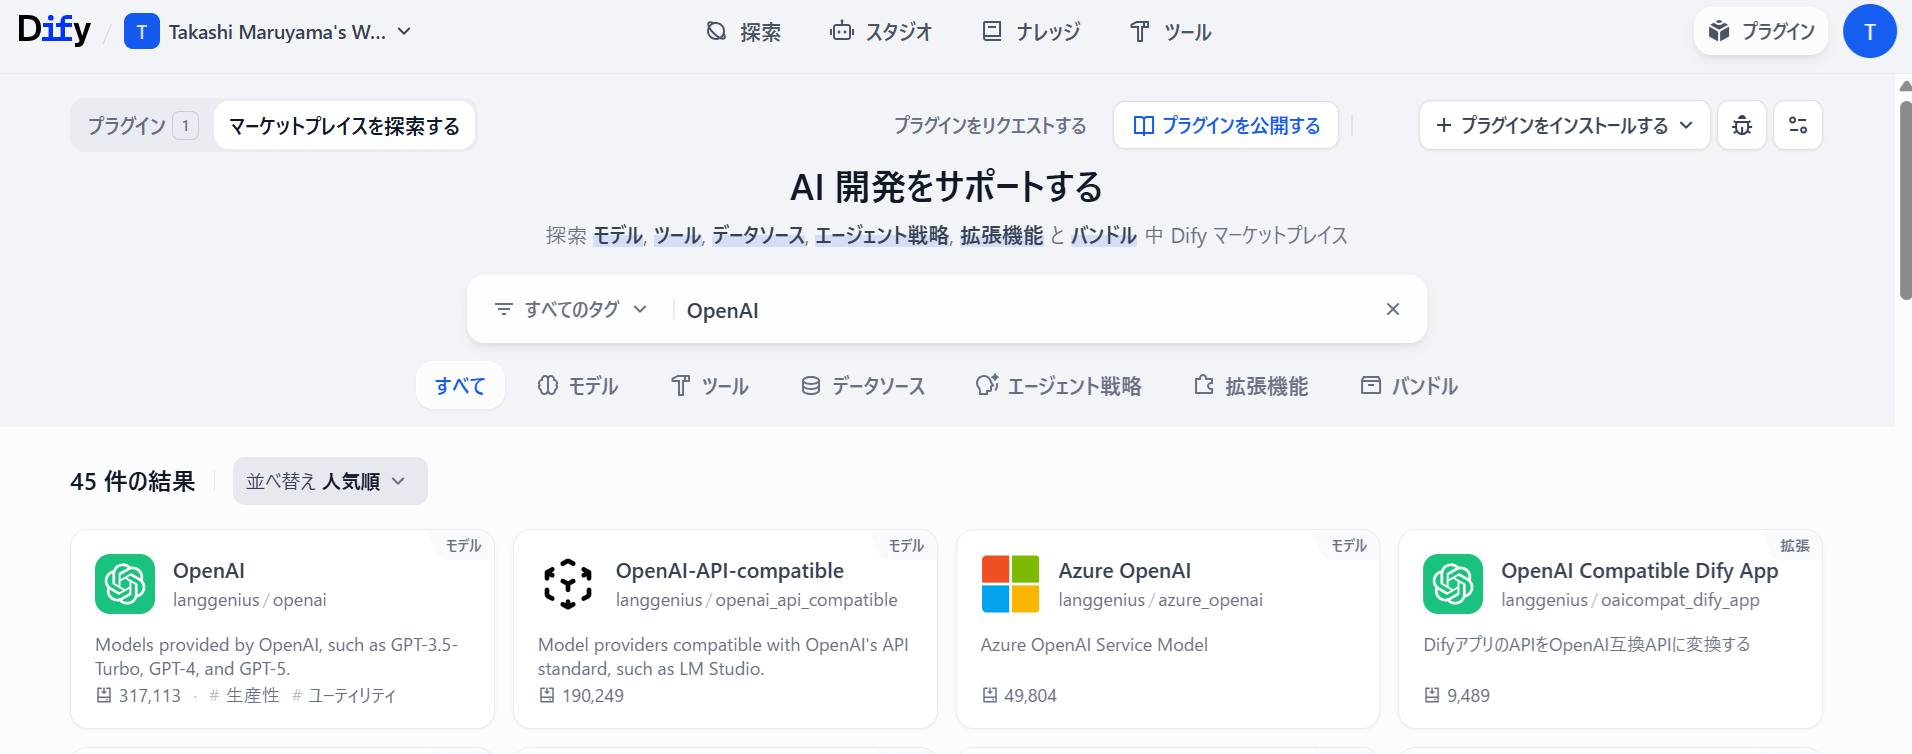
Task: Clear the OpenAI search text
Action: click(x=1392, y=310)
